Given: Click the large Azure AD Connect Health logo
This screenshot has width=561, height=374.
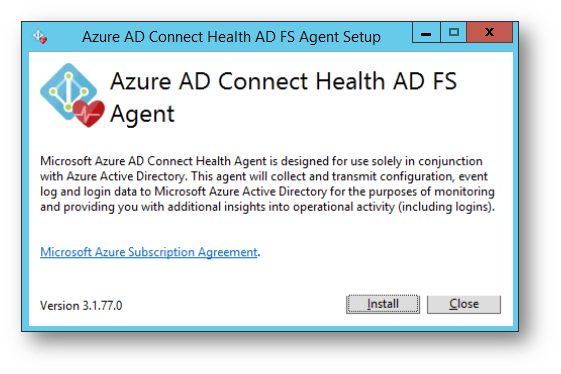Looking at the screenshot, I should (x=72, y=95).
